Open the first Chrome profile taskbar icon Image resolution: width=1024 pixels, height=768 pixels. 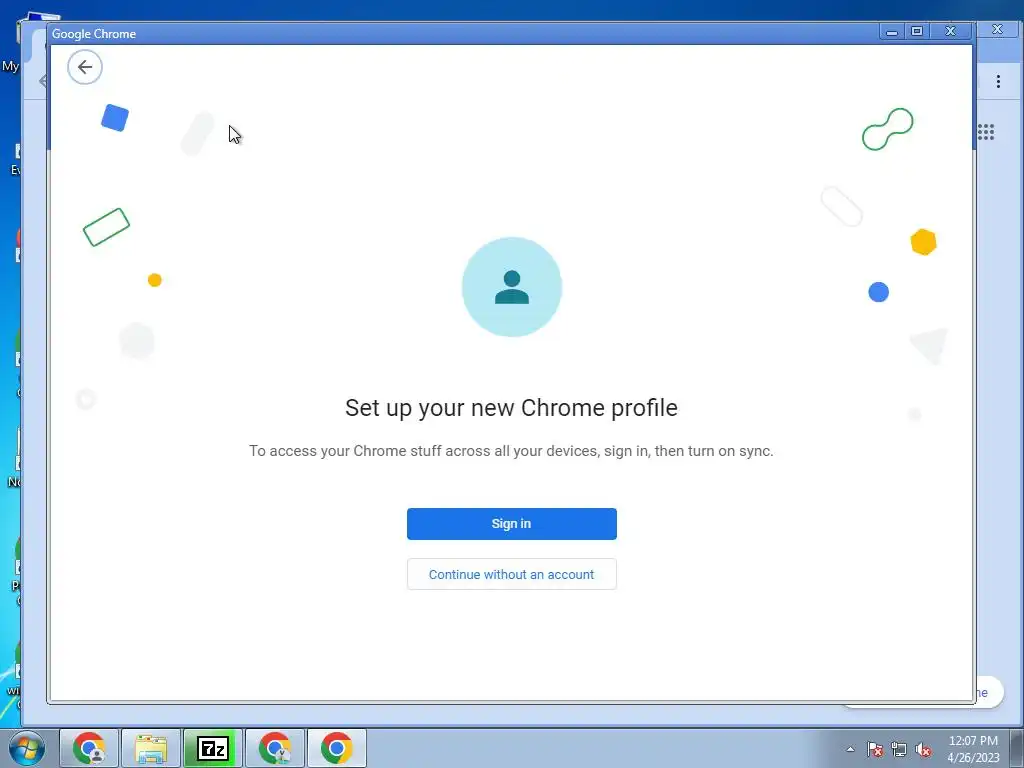tap(89, 748)
